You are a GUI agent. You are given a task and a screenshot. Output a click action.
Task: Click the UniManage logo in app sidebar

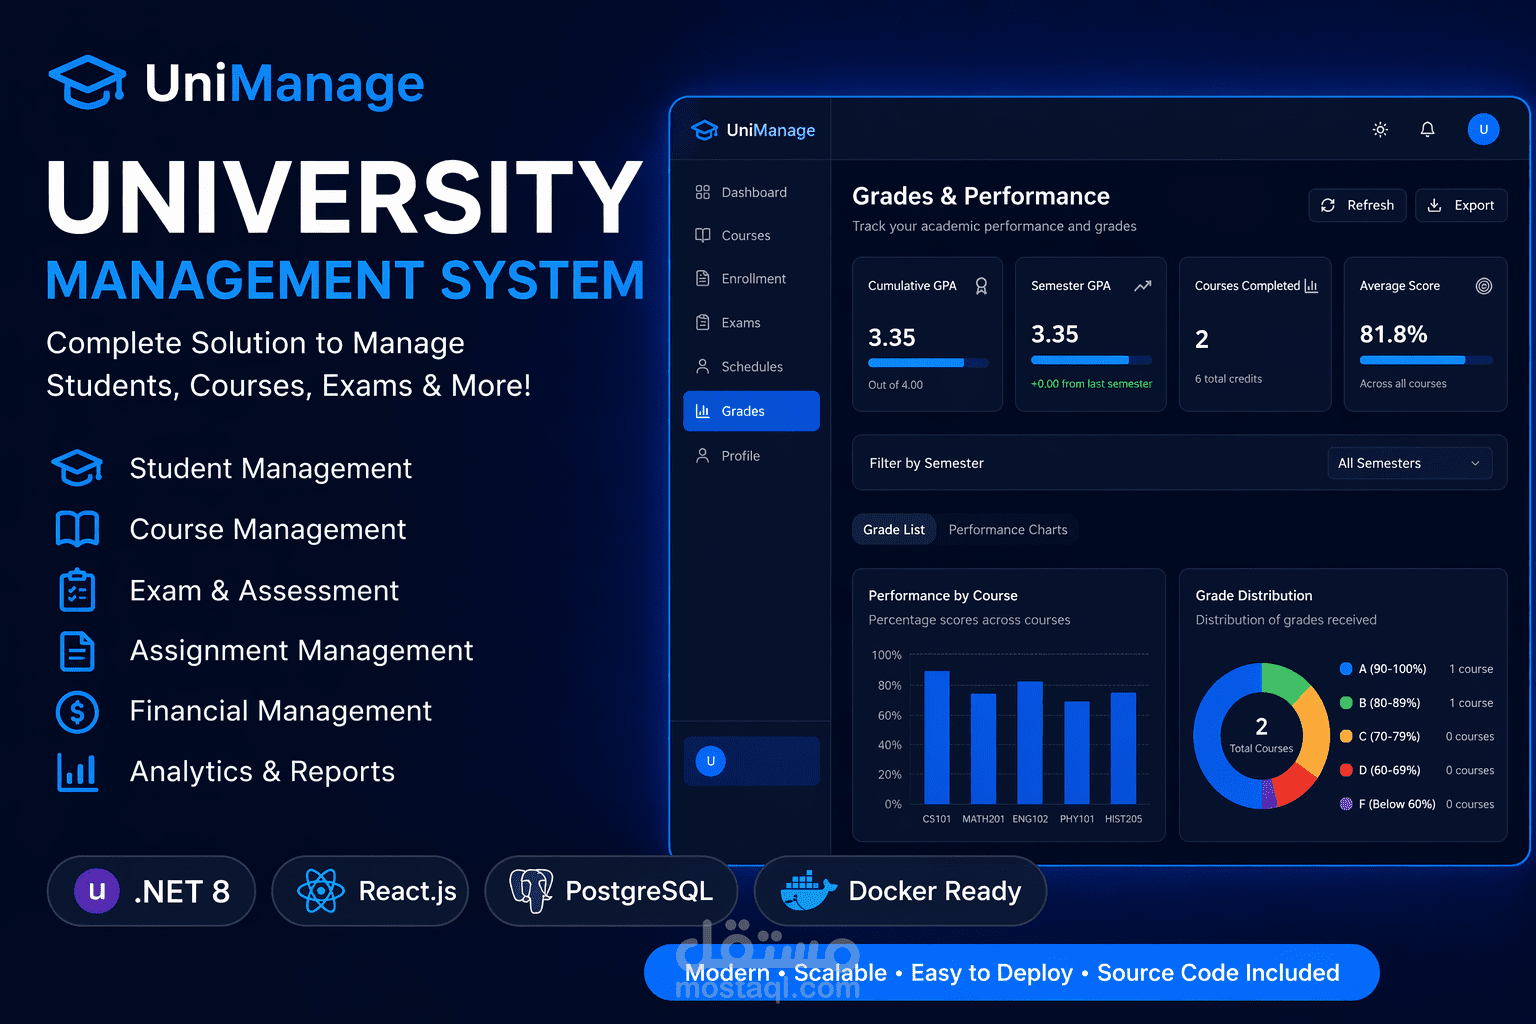click(753, 130)
